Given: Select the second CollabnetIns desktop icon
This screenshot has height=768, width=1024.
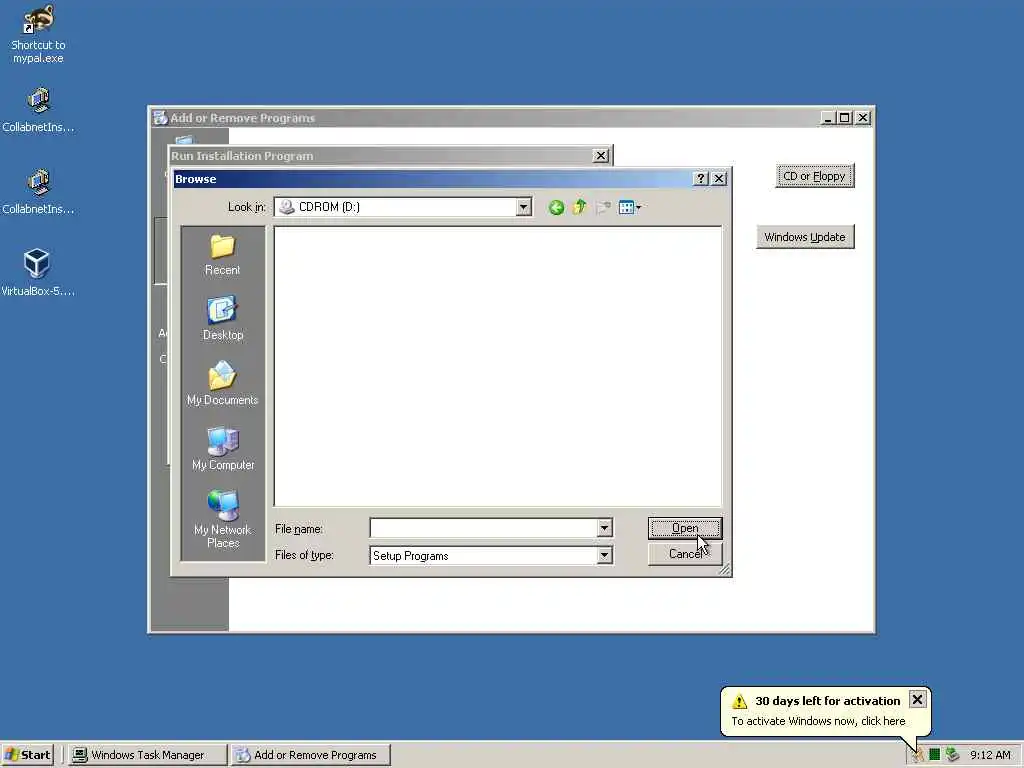Looking at the screenshot, I should tap(38, 192).
